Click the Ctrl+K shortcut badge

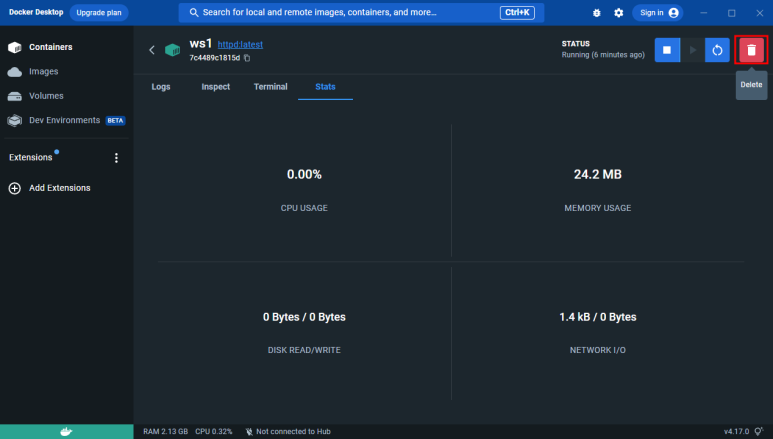(517, 12)
